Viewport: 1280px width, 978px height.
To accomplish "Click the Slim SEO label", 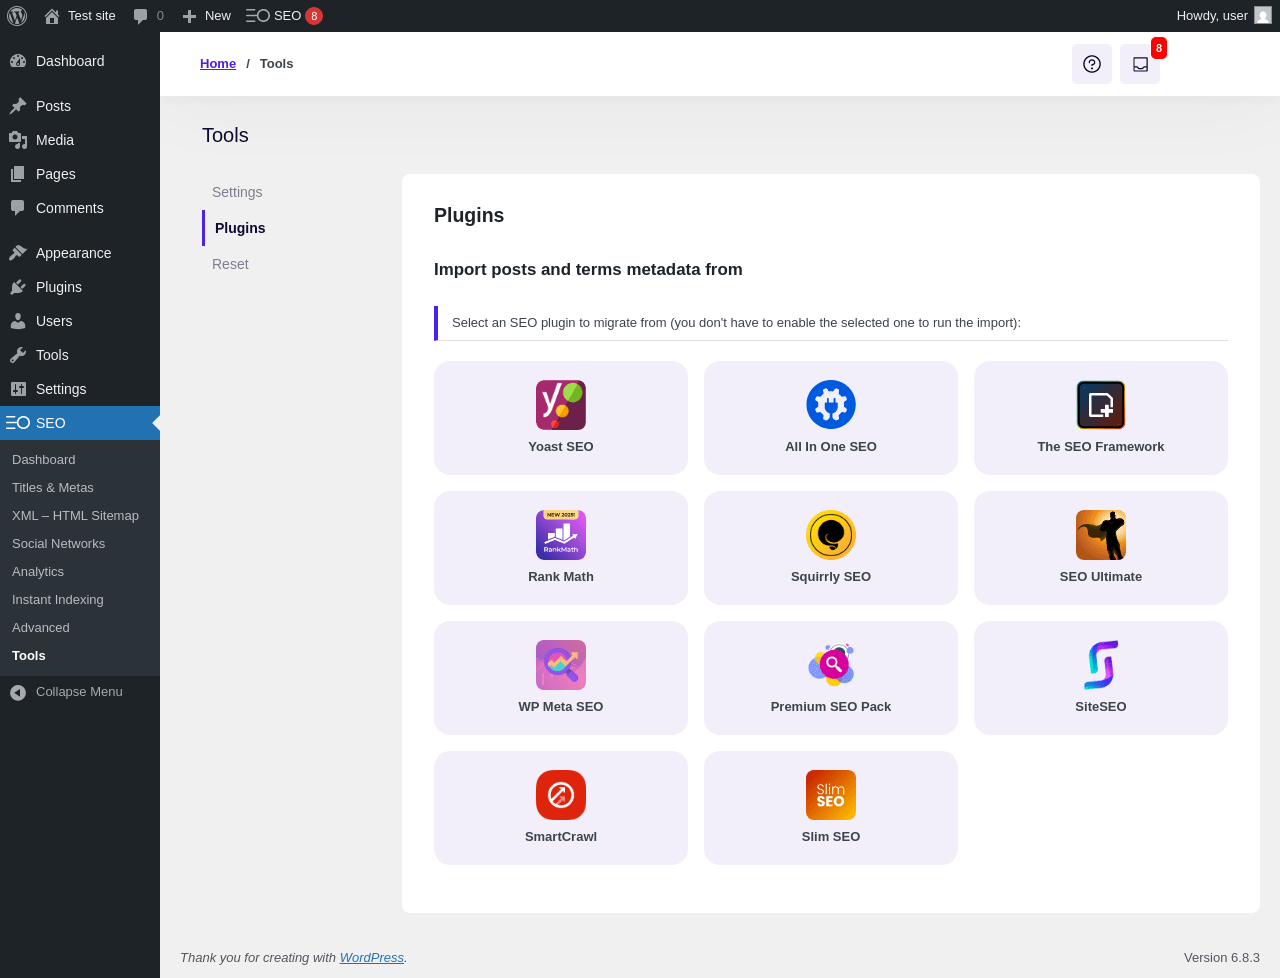I will 831,837.
